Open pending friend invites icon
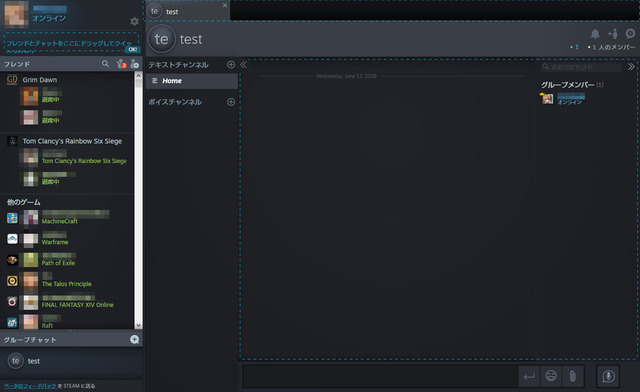 pos(121,64)
